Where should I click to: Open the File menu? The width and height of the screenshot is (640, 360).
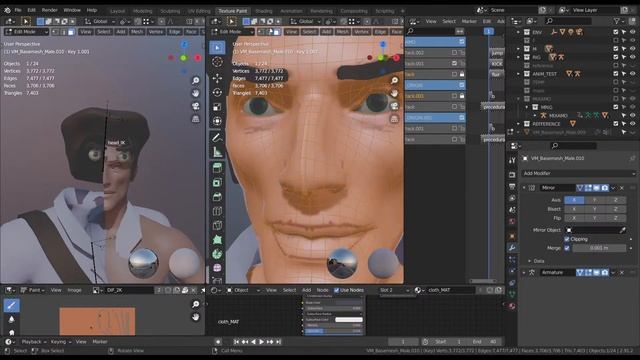pyautogui.click(x=18, y=10)
